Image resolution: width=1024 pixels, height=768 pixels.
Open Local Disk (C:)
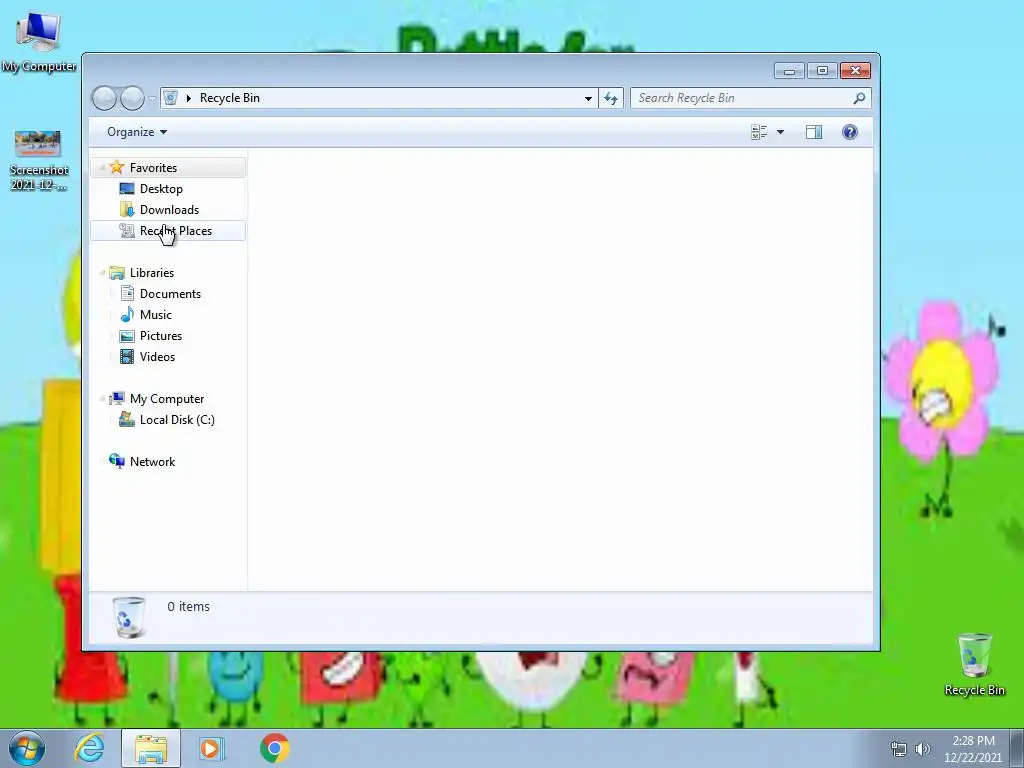[x=177, y=420]
